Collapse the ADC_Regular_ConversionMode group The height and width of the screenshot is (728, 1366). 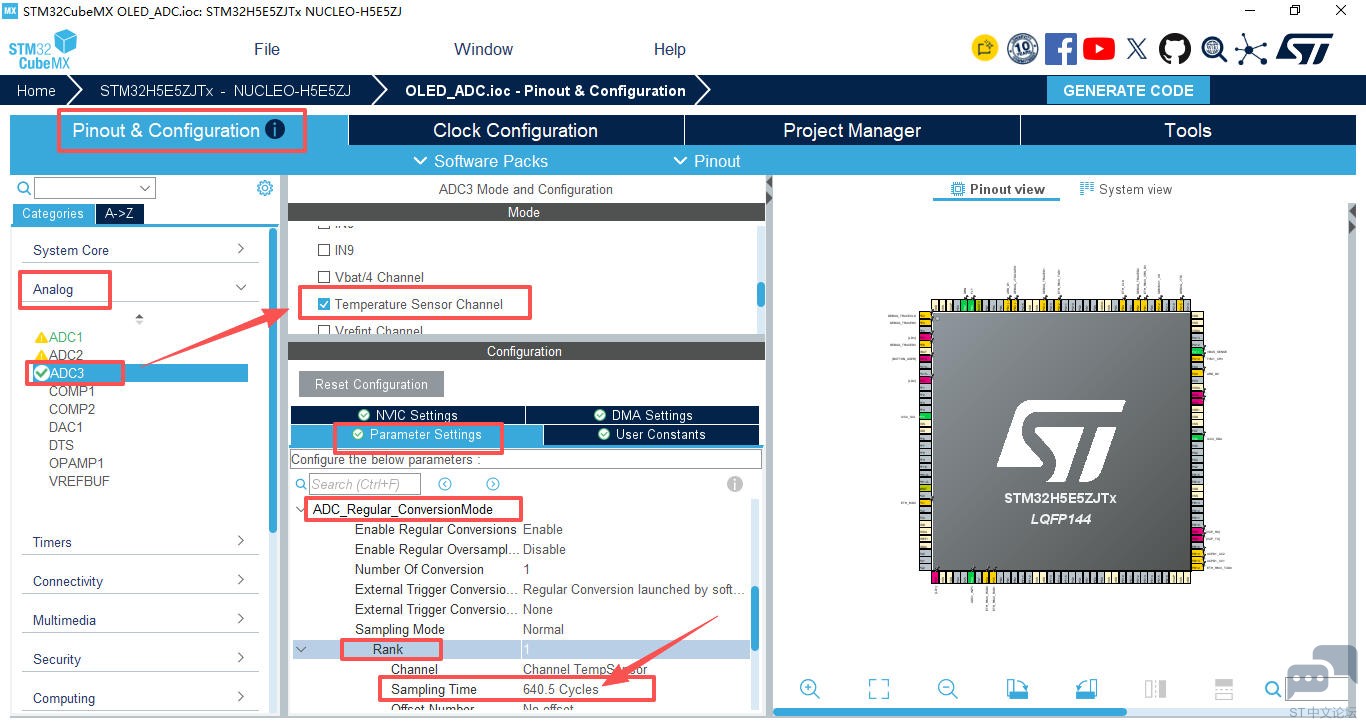click(302, 510)
